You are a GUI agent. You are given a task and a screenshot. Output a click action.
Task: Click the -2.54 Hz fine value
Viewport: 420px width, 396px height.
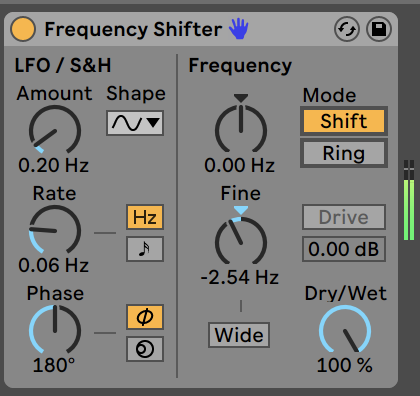click(239, 277)
